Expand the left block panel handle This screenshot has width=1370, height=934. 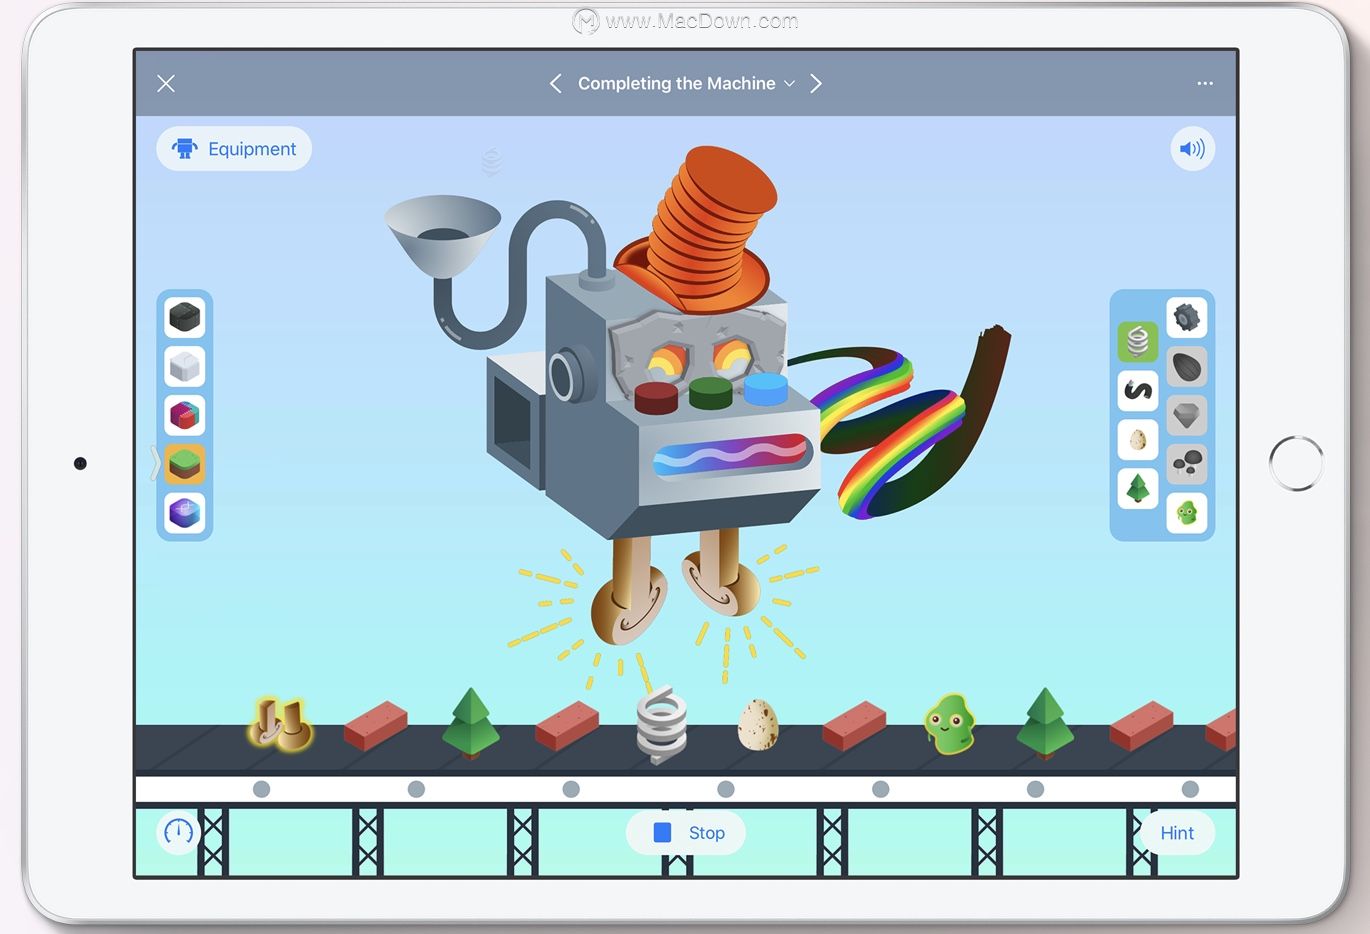tap(154, 464)
